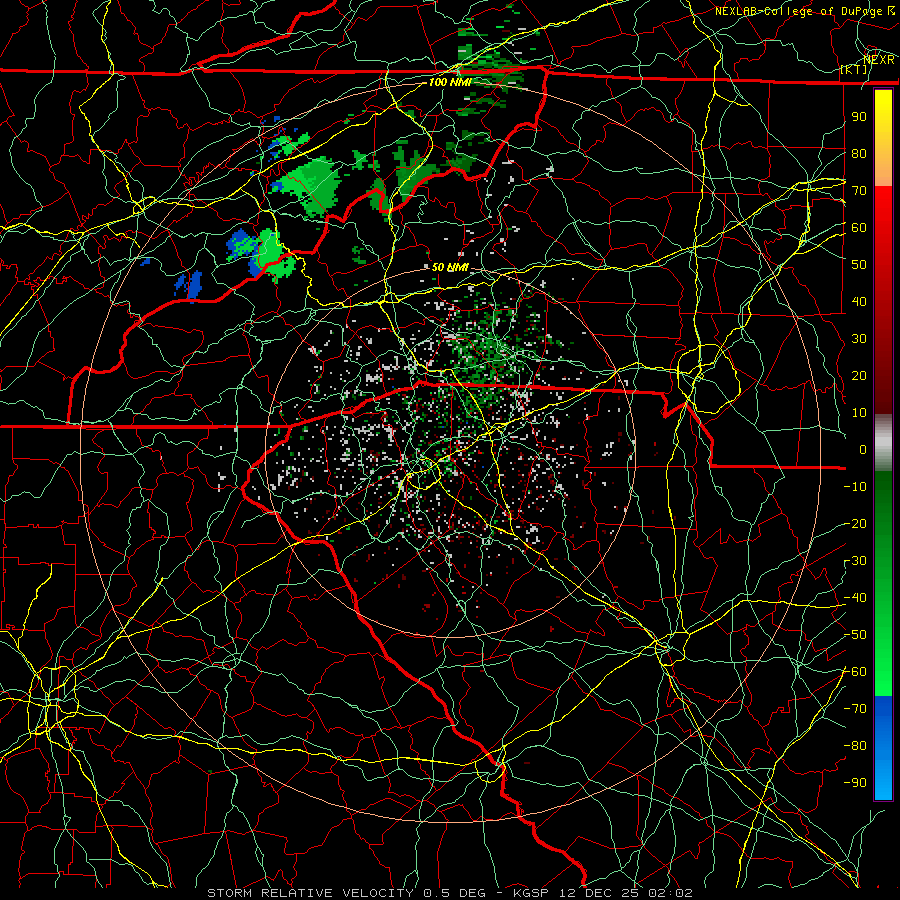Click the 100 NMI range ring label
The height and width of the screenshot is (900, 900).
[450, 82]
